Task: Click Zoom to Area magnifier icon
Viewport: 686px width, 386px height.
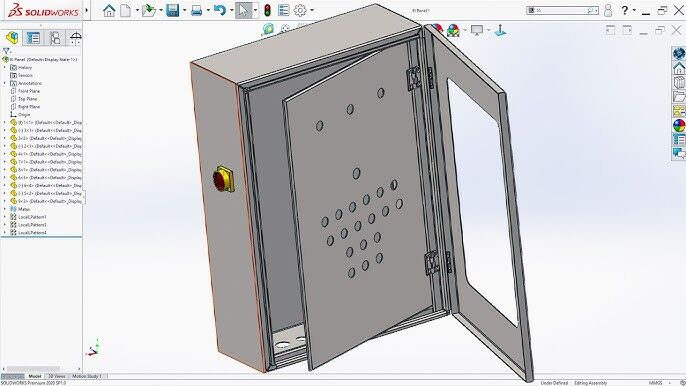Action: [x=285, y=29]
